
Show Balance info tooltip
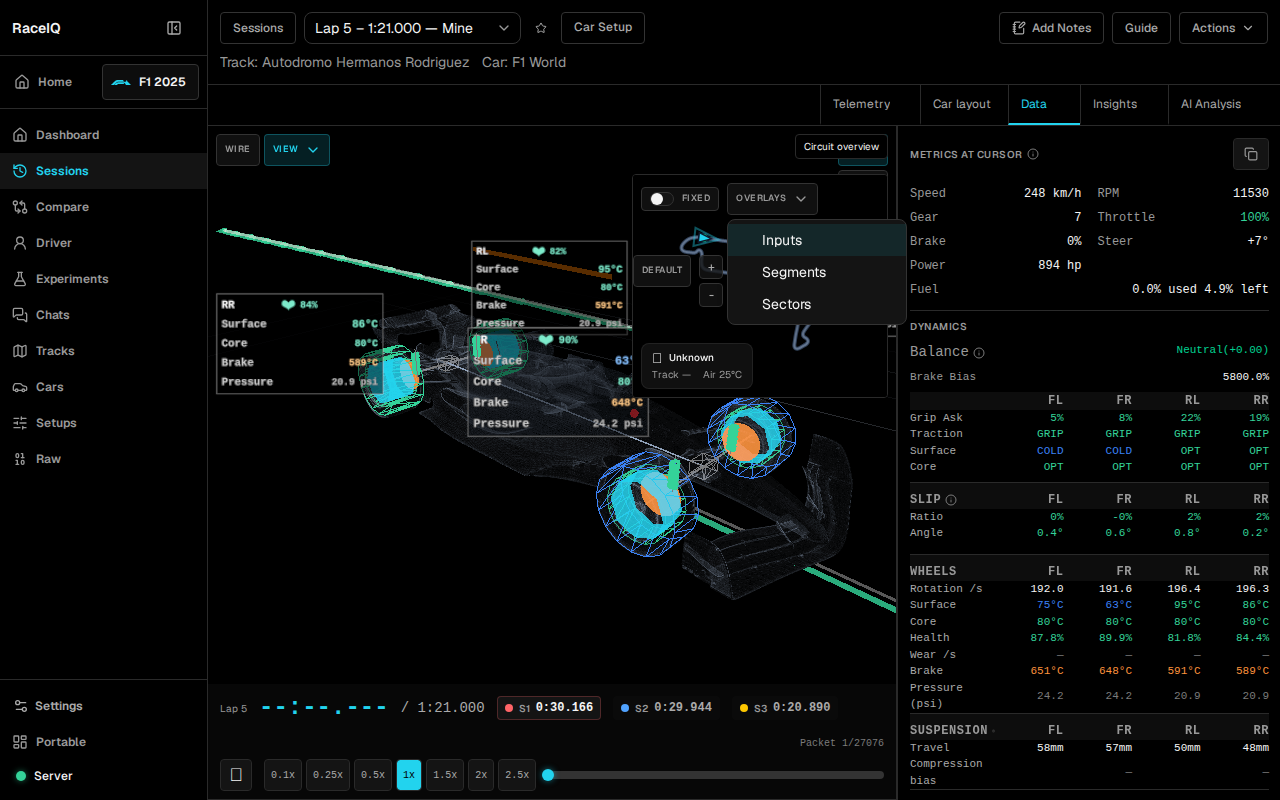click(x=979, y=353)
